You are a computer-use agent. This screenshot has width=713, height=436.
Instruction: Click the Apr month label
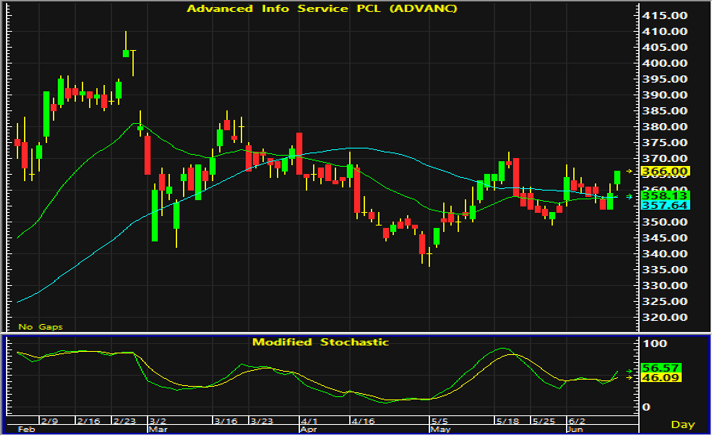(x=308, y=429)
